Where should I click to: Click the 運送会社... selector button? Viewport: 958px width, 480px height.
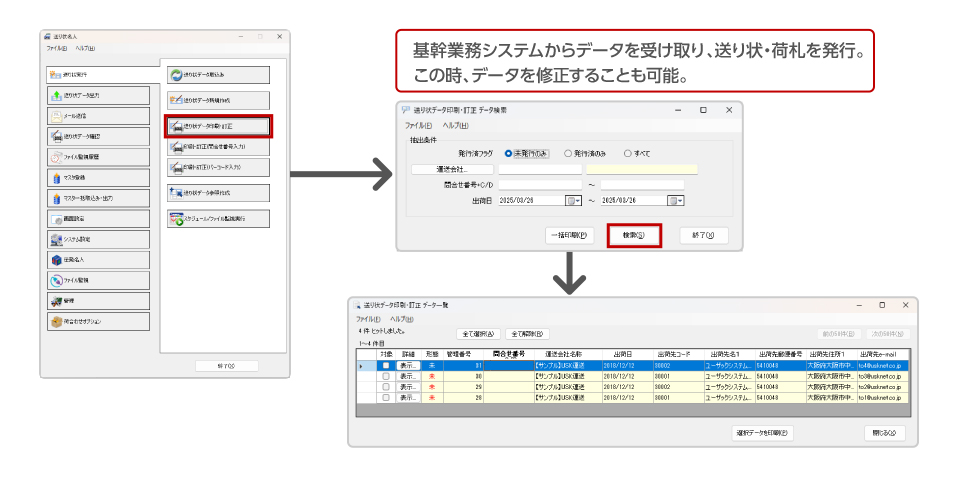(x=452, y=169)
